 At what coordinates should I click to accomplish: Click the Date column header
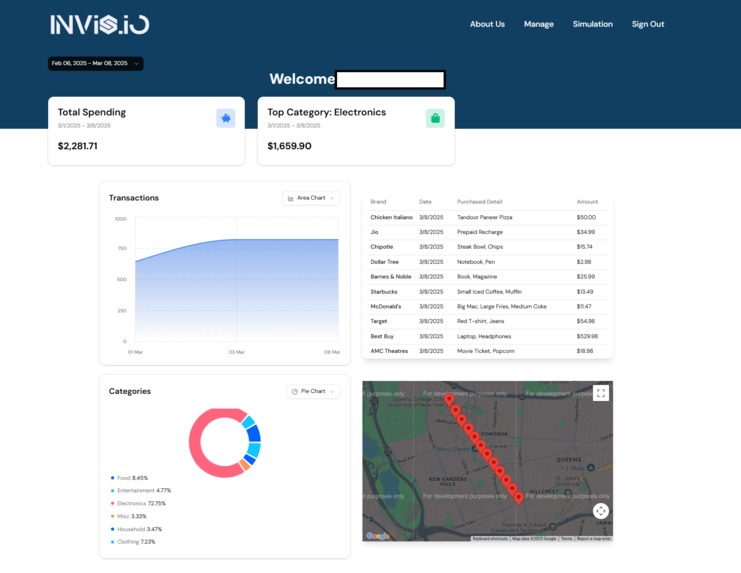[425, 202]
